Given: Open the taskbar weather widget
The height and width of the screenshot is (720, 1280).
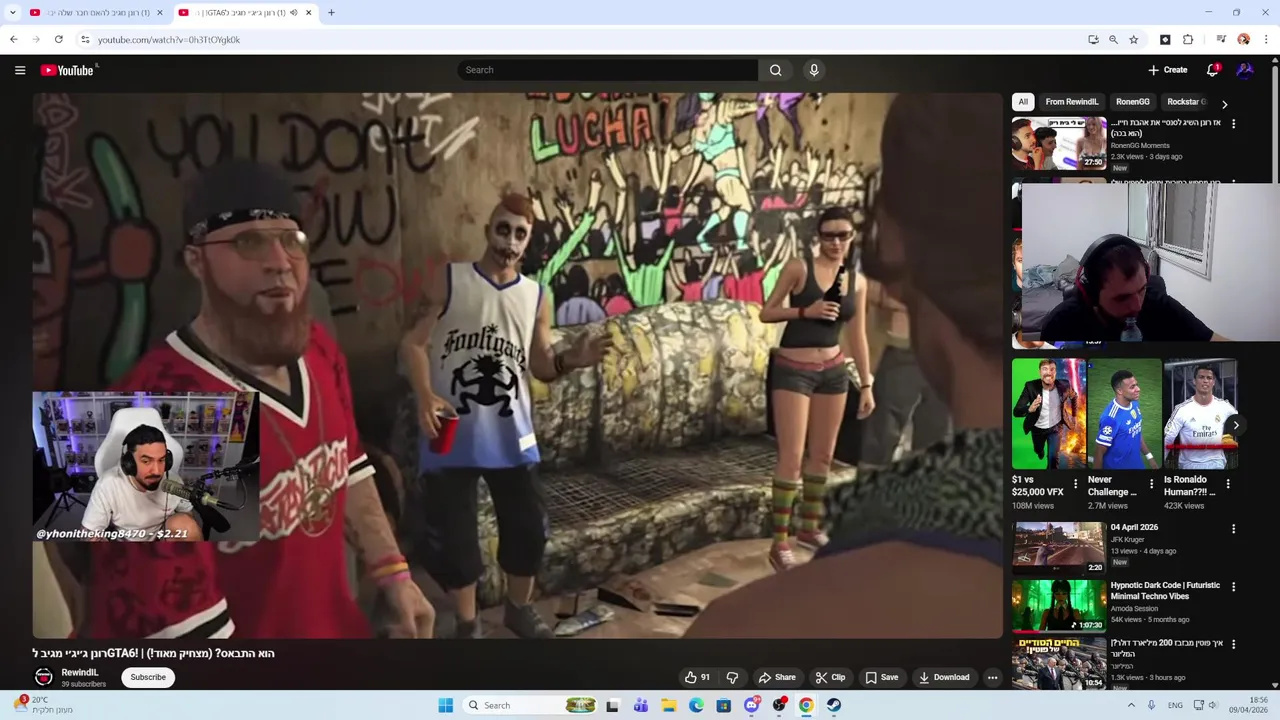Looking at the screenshot, I should click(44, 705).
